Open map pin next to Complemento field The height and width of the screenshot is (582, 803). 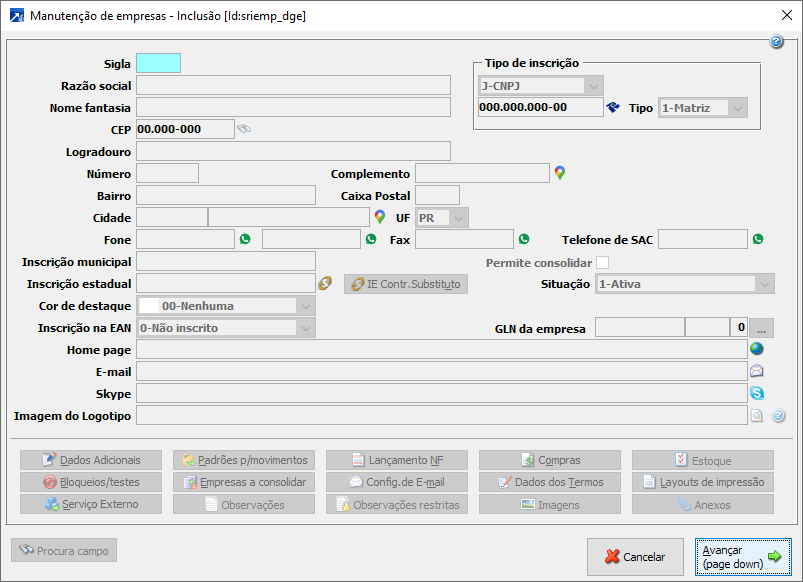click(560, 173)
